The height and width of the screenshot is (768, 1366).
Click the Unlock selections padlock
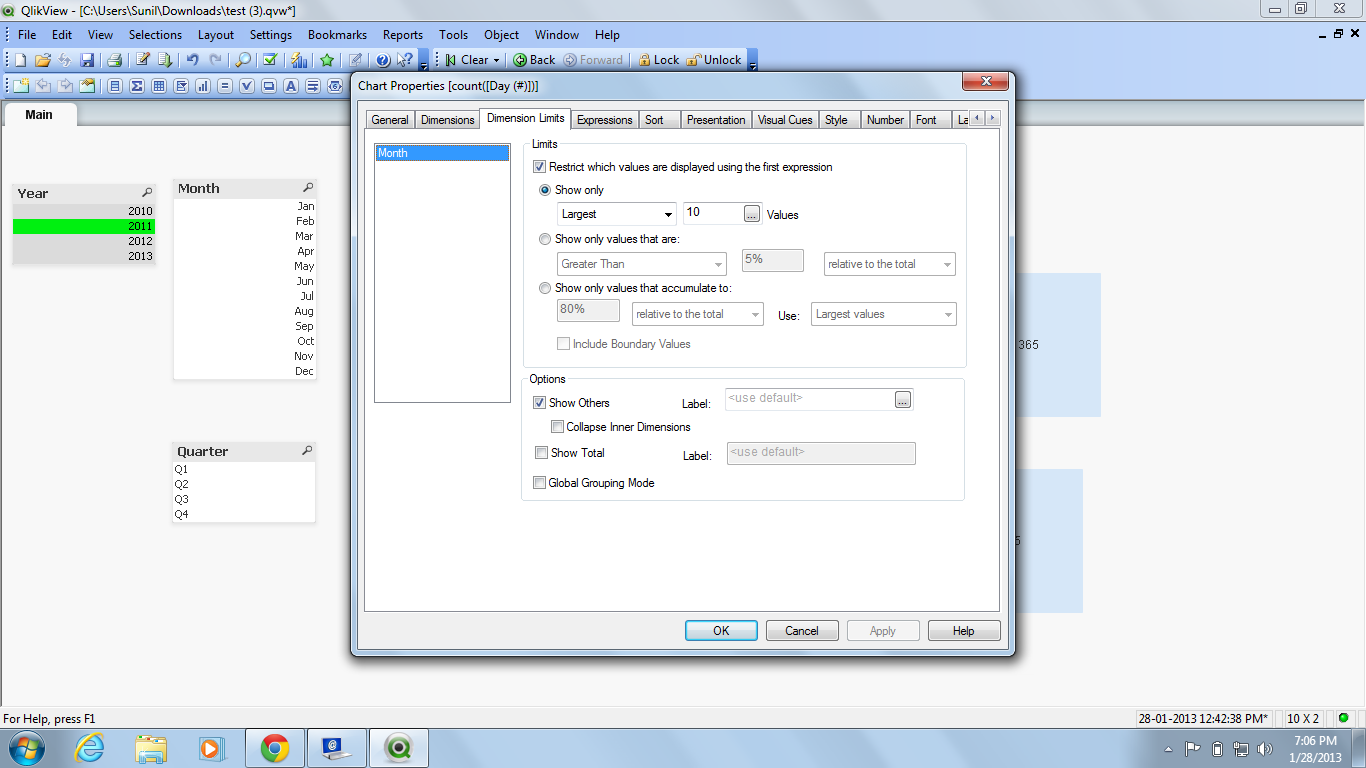tap(714, 60)
